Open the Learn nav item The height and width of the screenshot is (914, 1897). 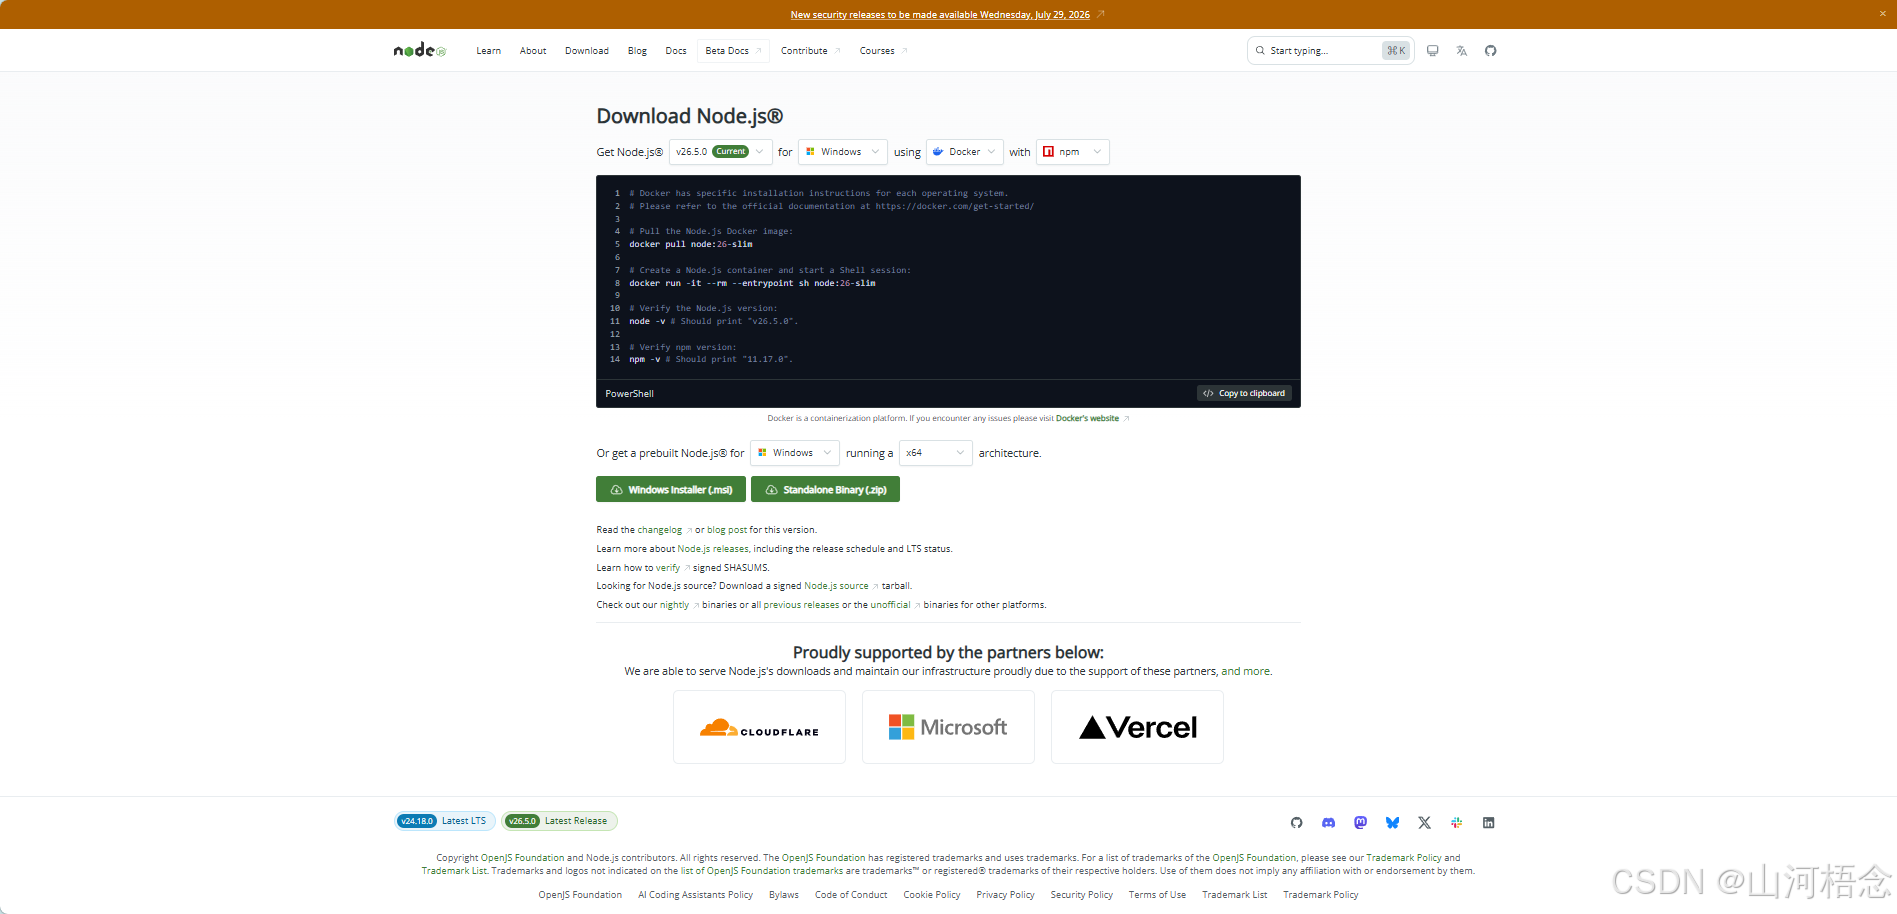[x=488, y=51]
